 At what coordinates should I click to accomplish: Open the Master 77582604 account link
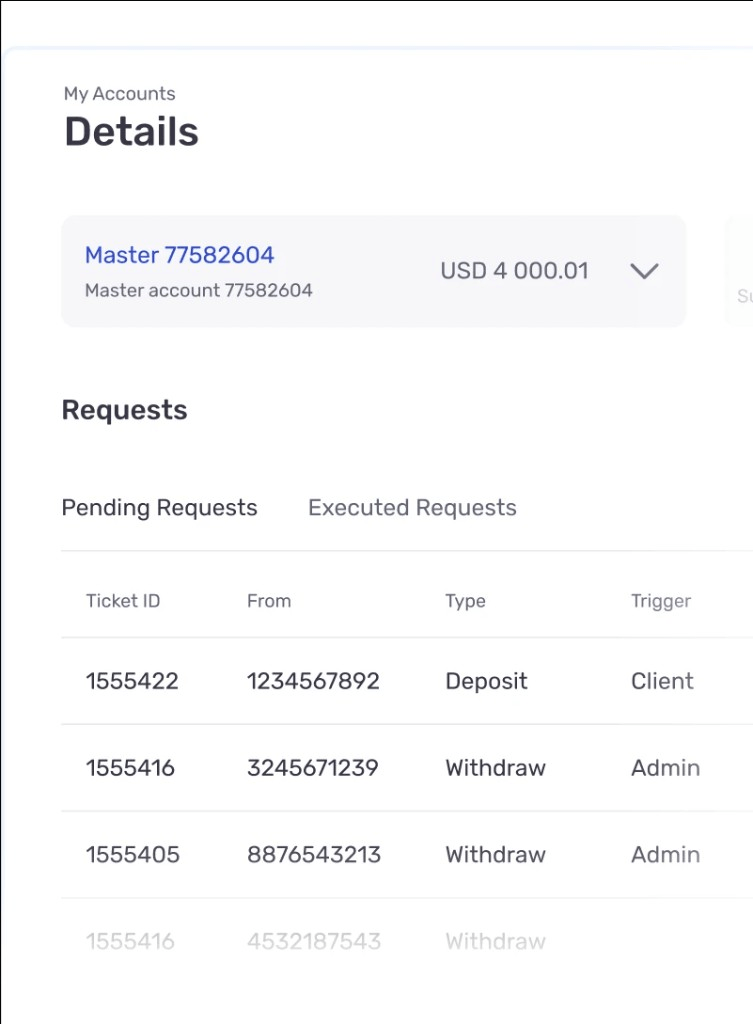pyautogui.click(x=180, y=255)
